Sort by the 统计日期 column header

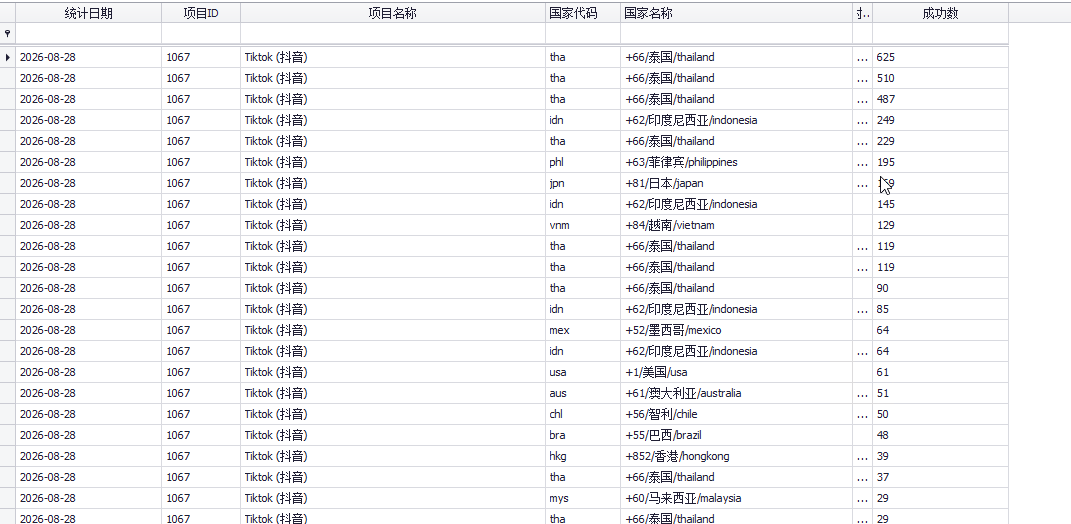[88, 13]
